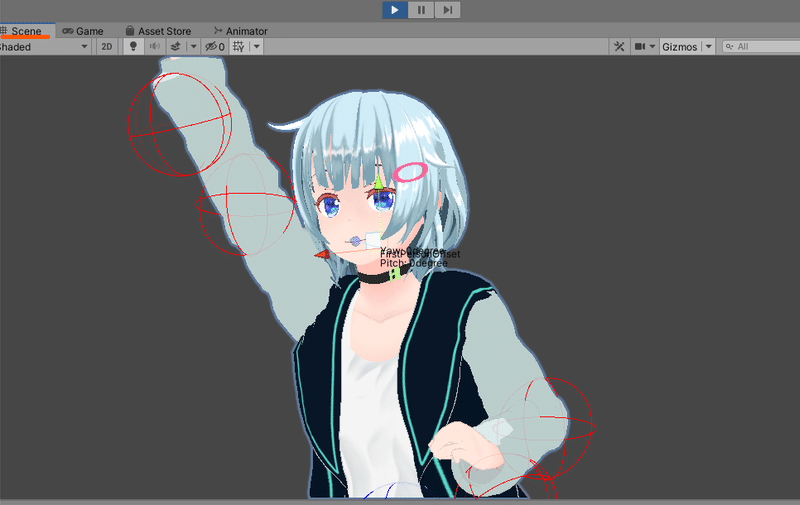800x505 pixels.
Task: Open the Game tab
Action: pyautogui.click(x=83, y=31)
